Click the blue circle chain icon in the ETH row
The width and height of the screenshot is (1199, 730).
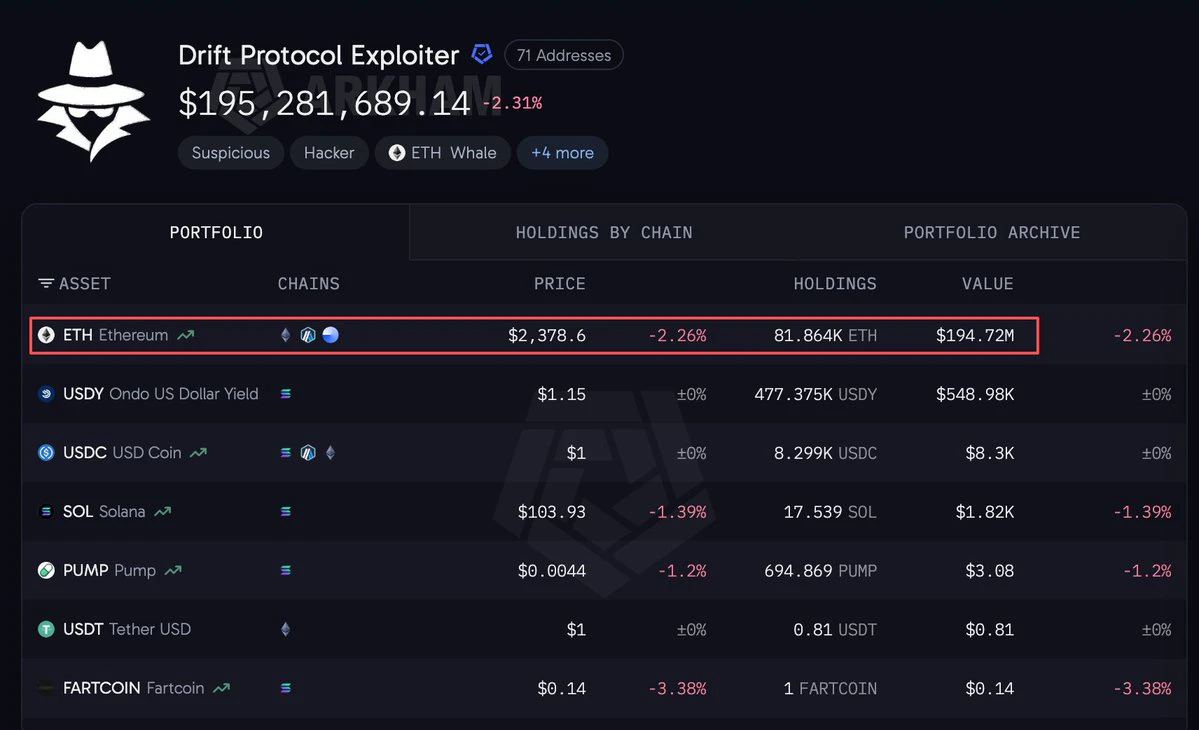tap(330, 335)
